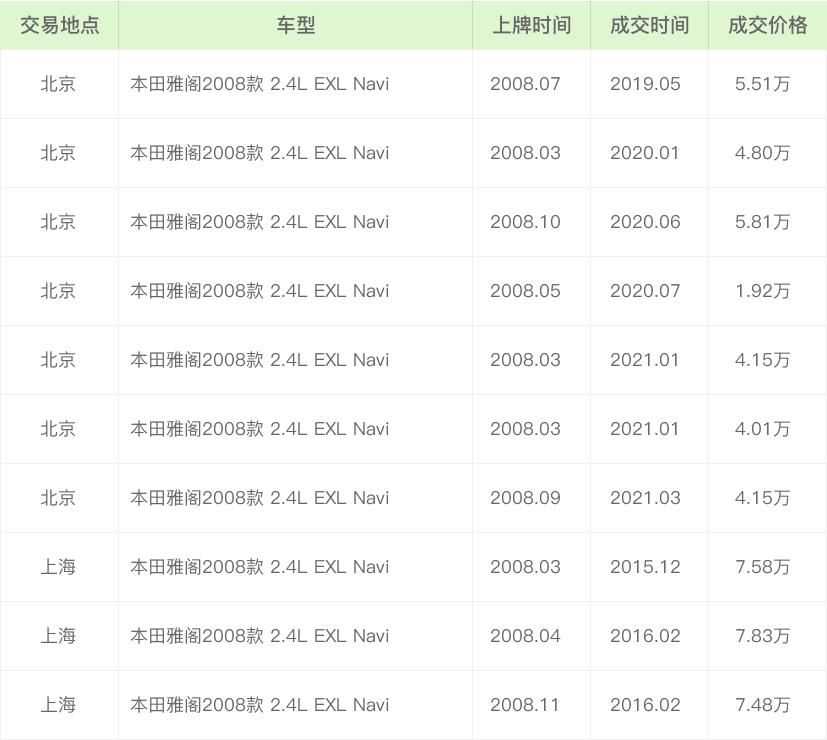Click the deal date 2020.06
The width and height of the screenshot is (827, 740).
pos(645,222)
